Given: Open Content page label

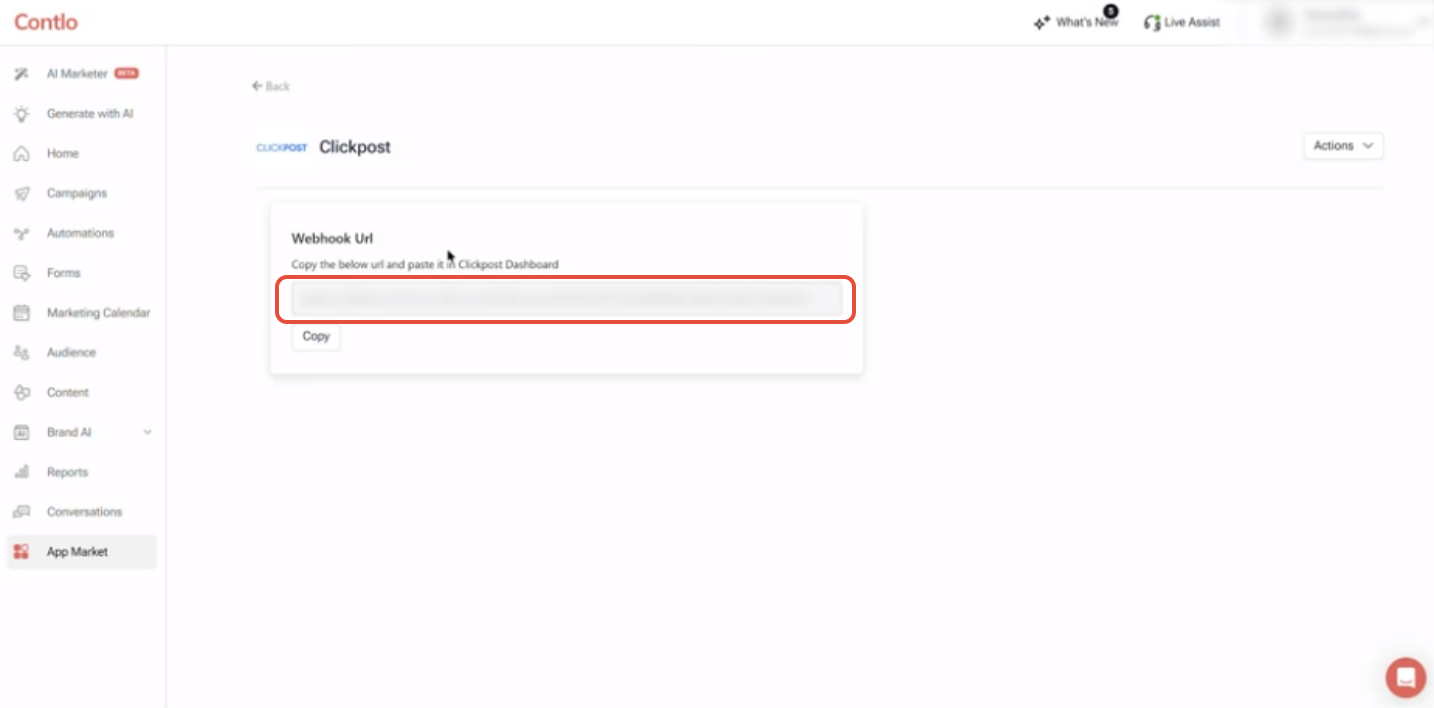Looking at the screenshot, I should click(x=68, y=393).
